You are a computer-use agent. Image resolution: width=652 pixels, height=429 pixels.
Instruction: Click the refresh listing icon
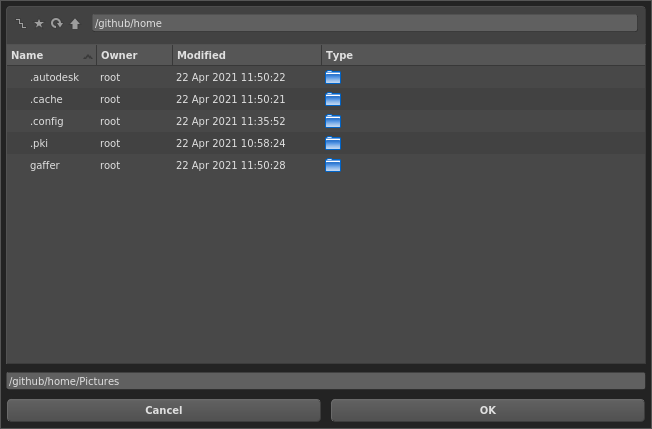point(57,24)
